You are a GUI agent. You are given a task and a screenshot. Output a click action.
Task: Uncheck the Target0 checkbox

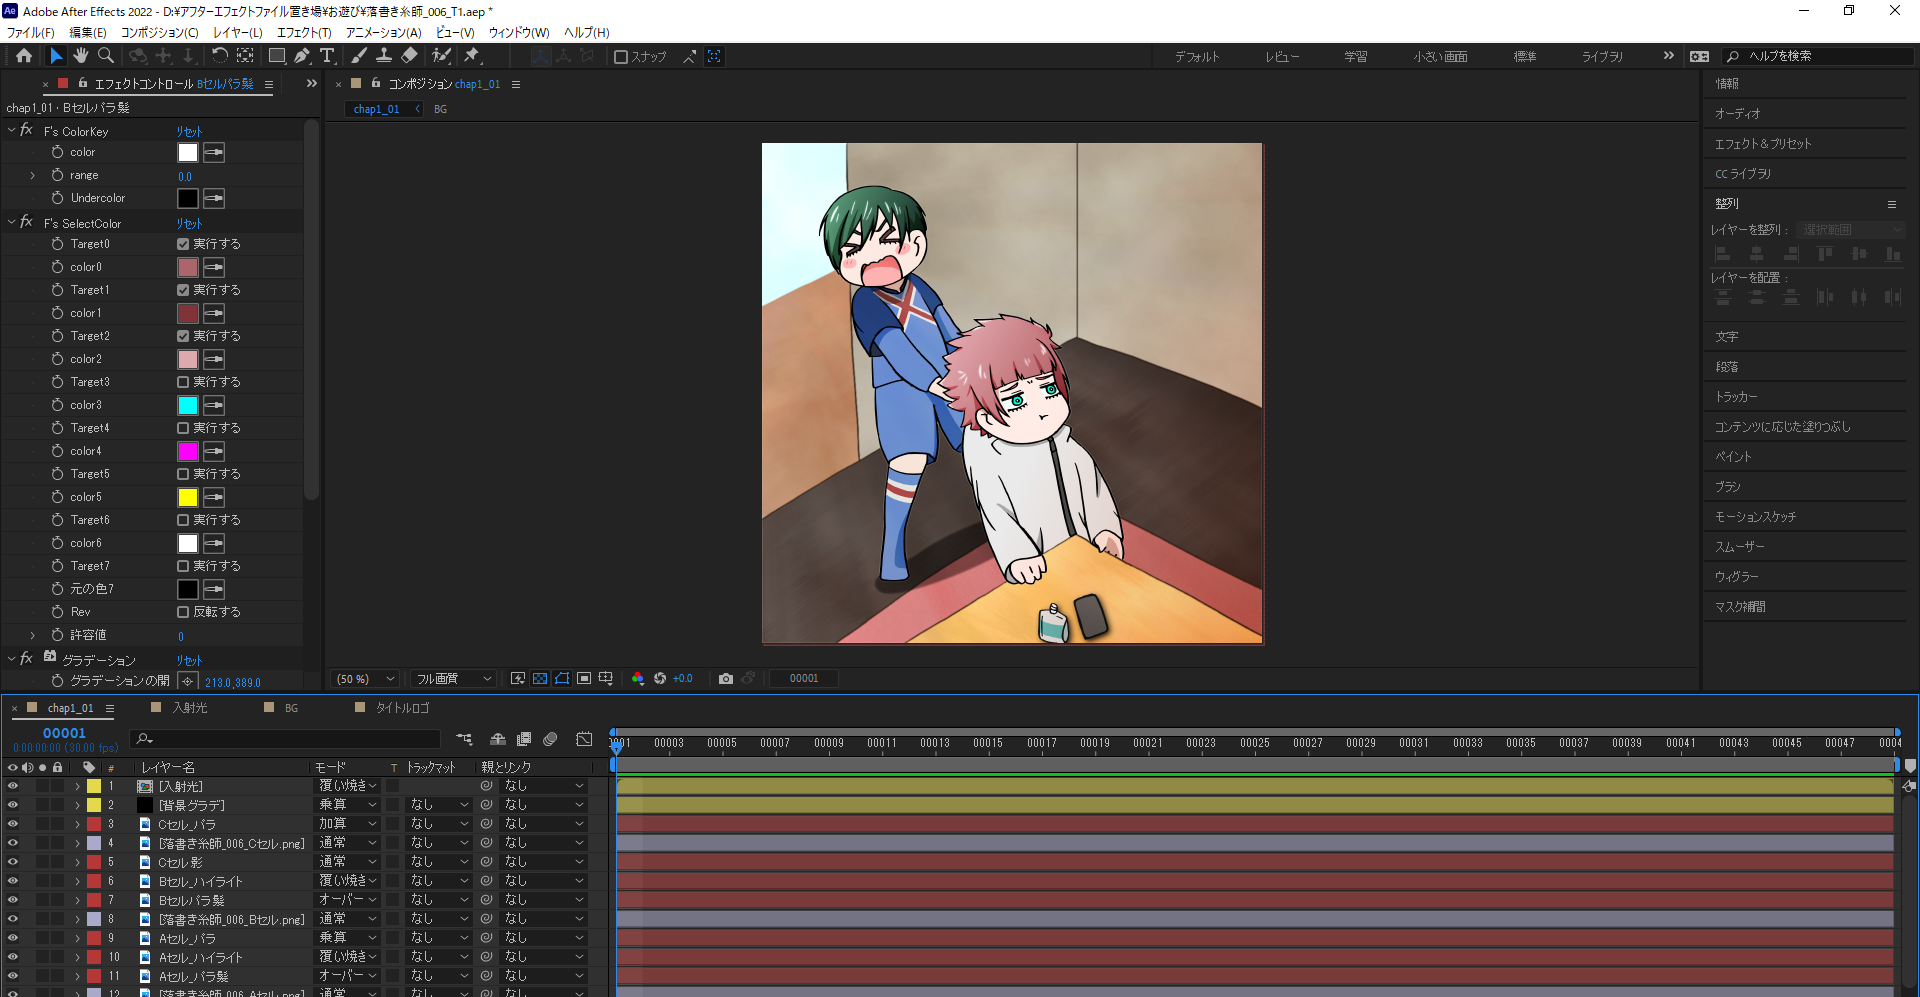(183, 244)
